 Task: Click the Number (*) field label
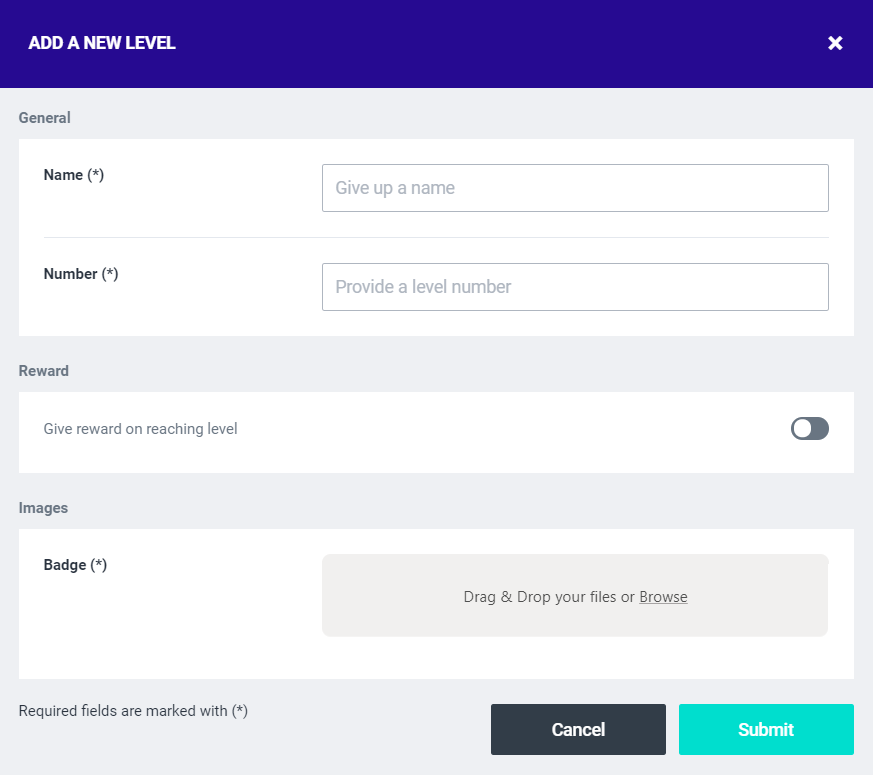coord(81,274)
